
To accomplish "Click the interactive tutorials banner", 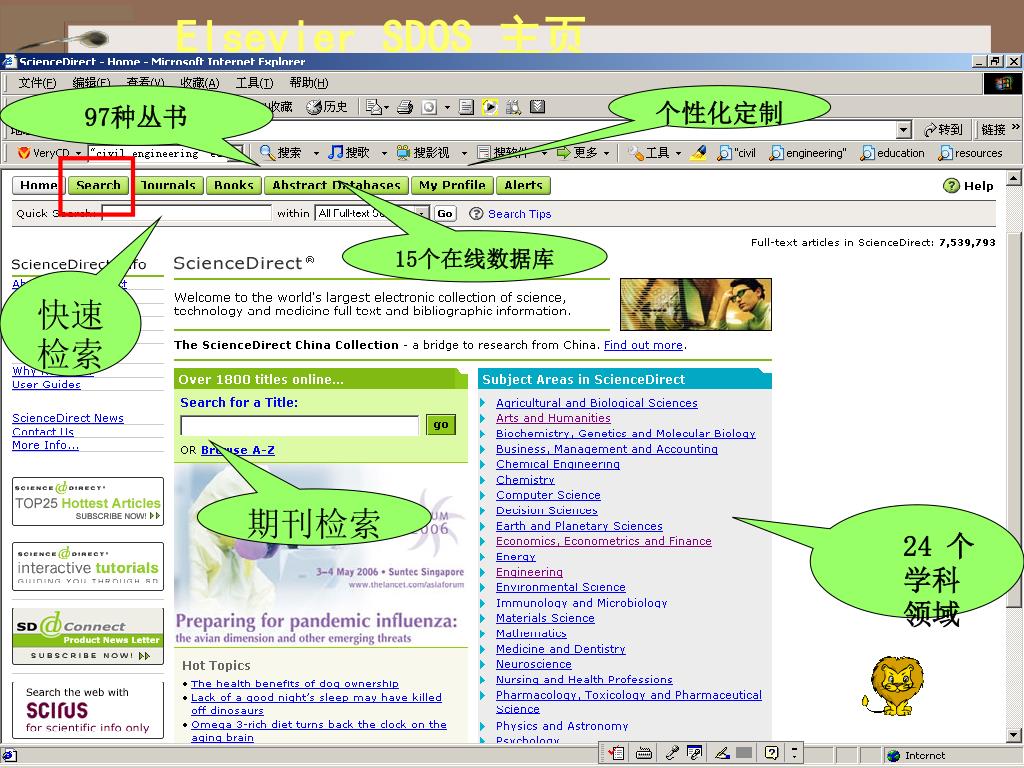I will pyautogui.click(x=88, y=566).
